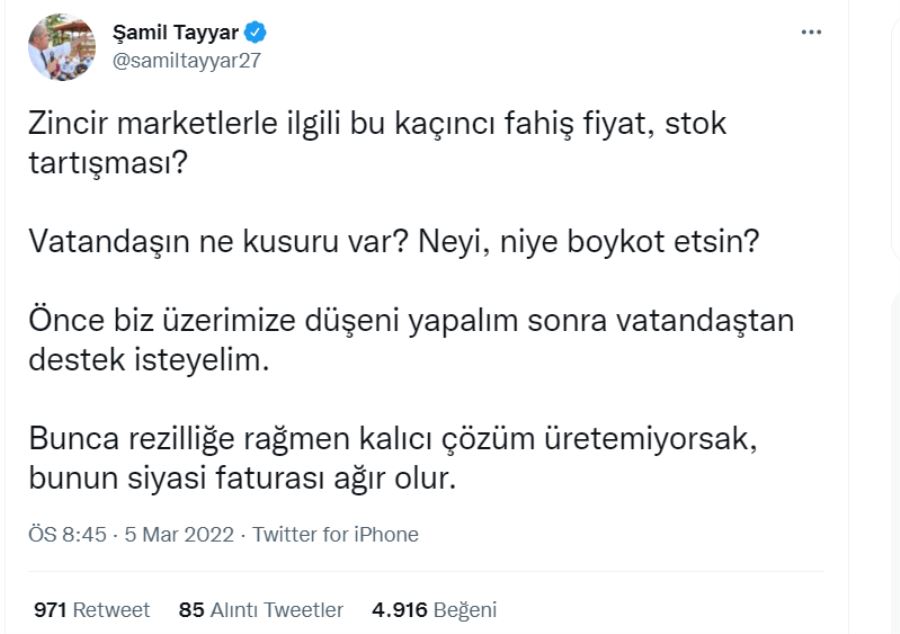This screenshot has height=634, width=900.
Task: Open the 85 Alıntı Tweetler list
Action: 261,609
